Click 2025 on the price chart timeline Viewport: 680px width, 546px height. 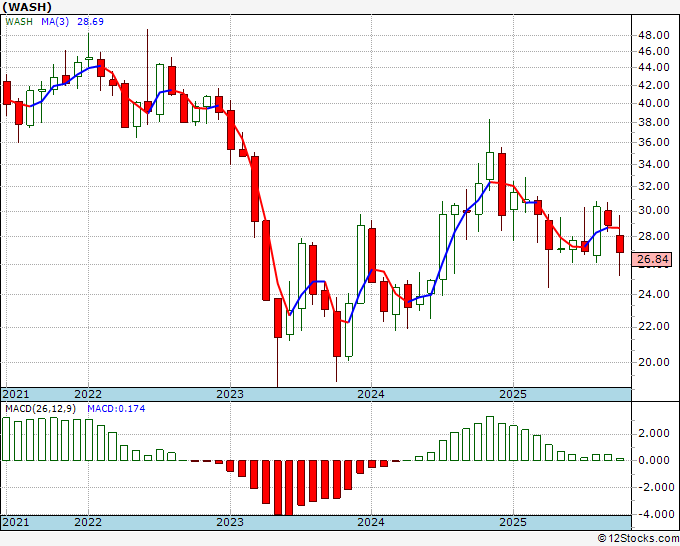tap(513, 394)
